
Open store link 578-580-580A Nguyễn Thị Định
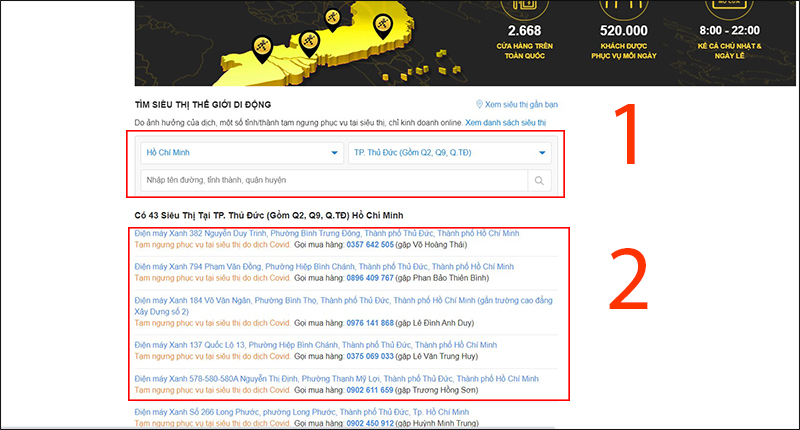[337, 378]
